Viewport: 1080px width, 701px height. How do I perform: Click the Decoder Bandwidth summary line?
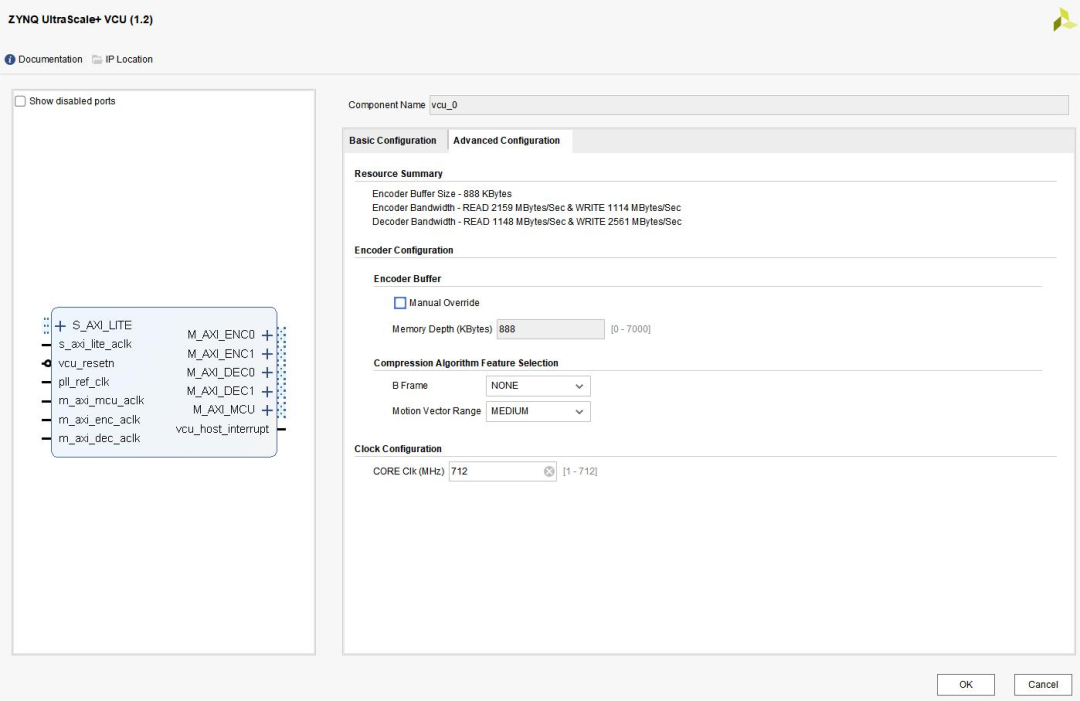pos(527,222)
